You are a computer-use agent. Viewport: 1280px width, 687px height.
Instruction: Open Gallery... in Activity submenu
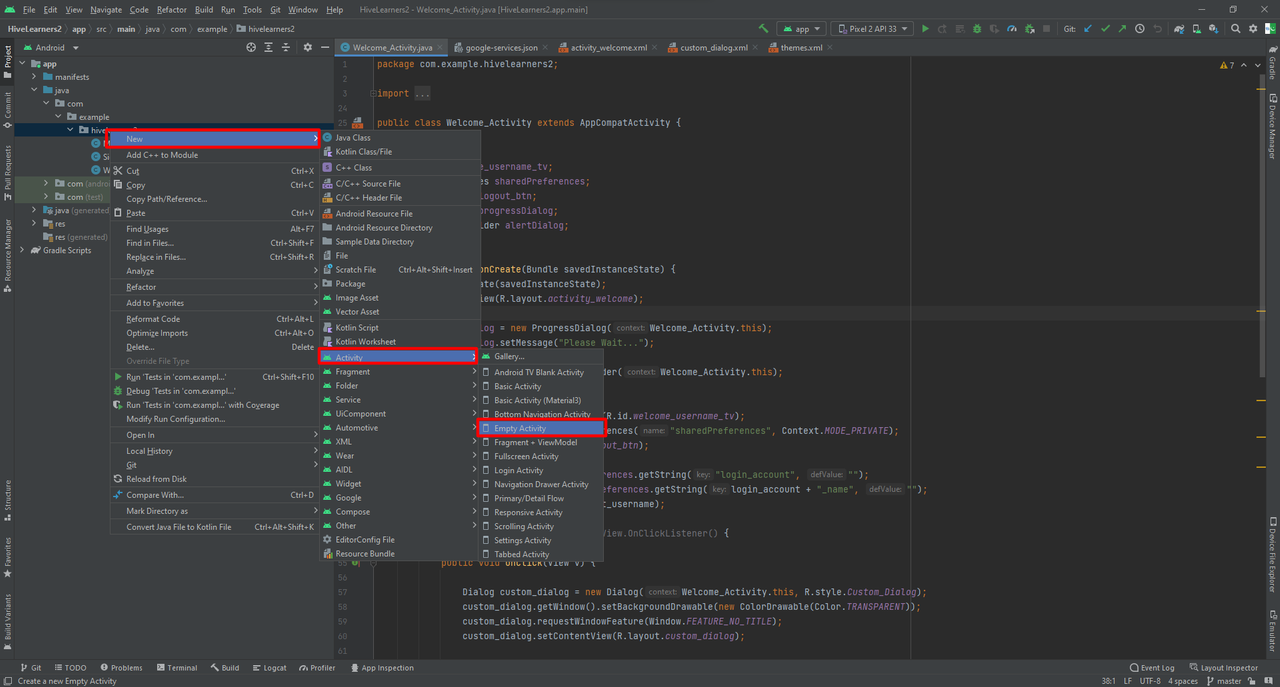click(x=541, y=356)
